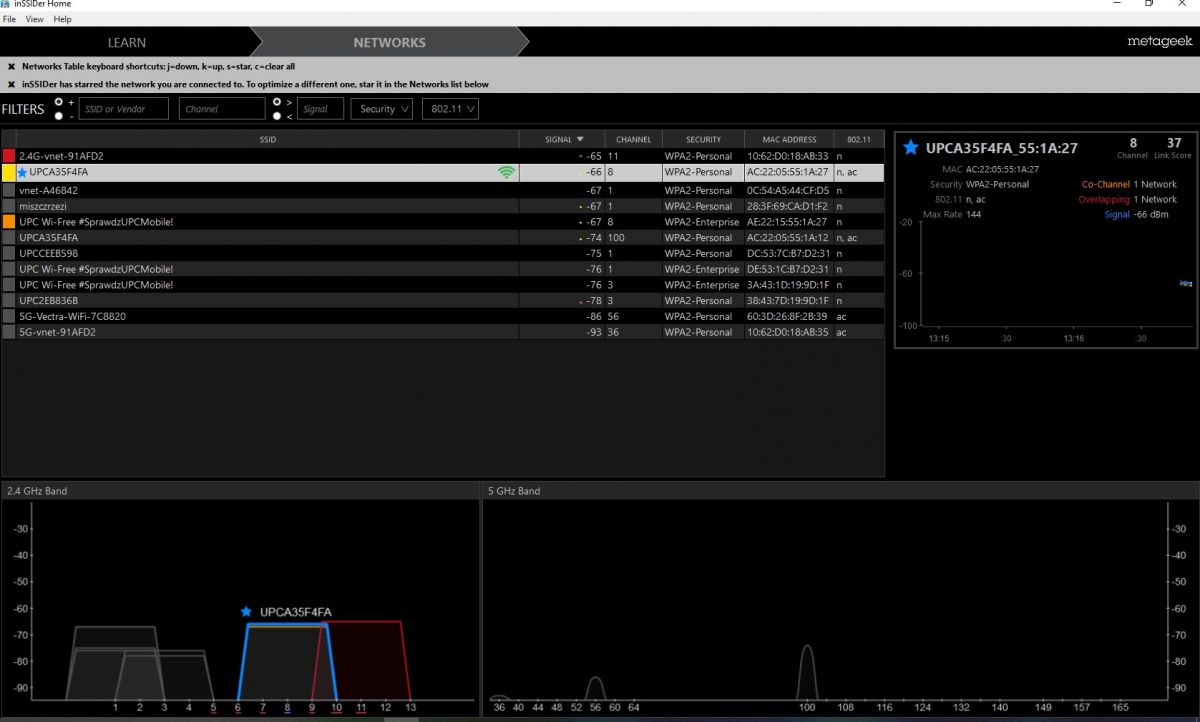Select the miszczrzezi network row
This screenshot has height=722, width=1200.
[x=443, y=206]
